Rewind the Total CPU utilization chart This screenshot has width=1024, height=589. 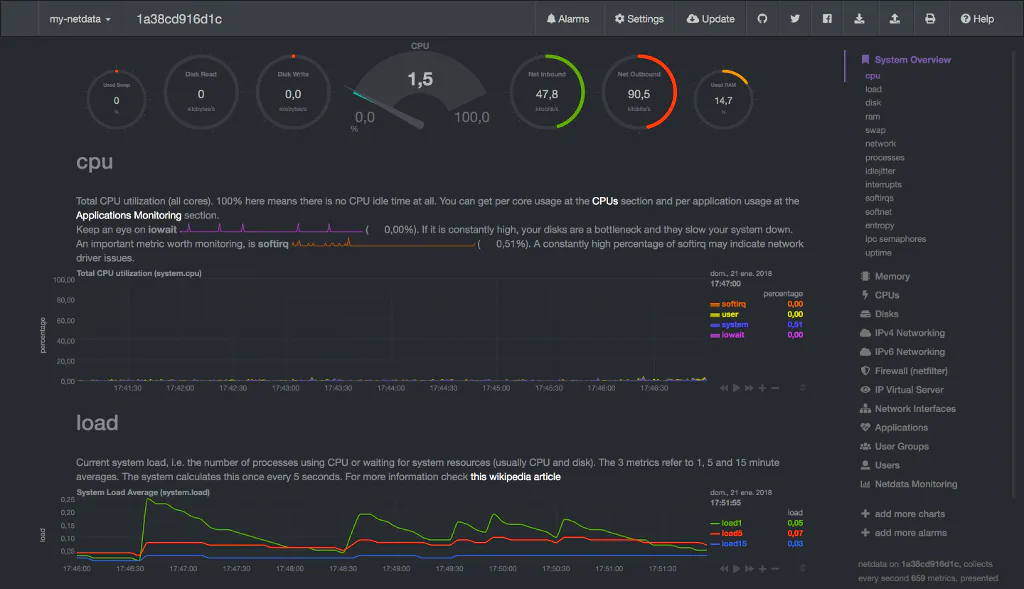[x=724, y=388]
